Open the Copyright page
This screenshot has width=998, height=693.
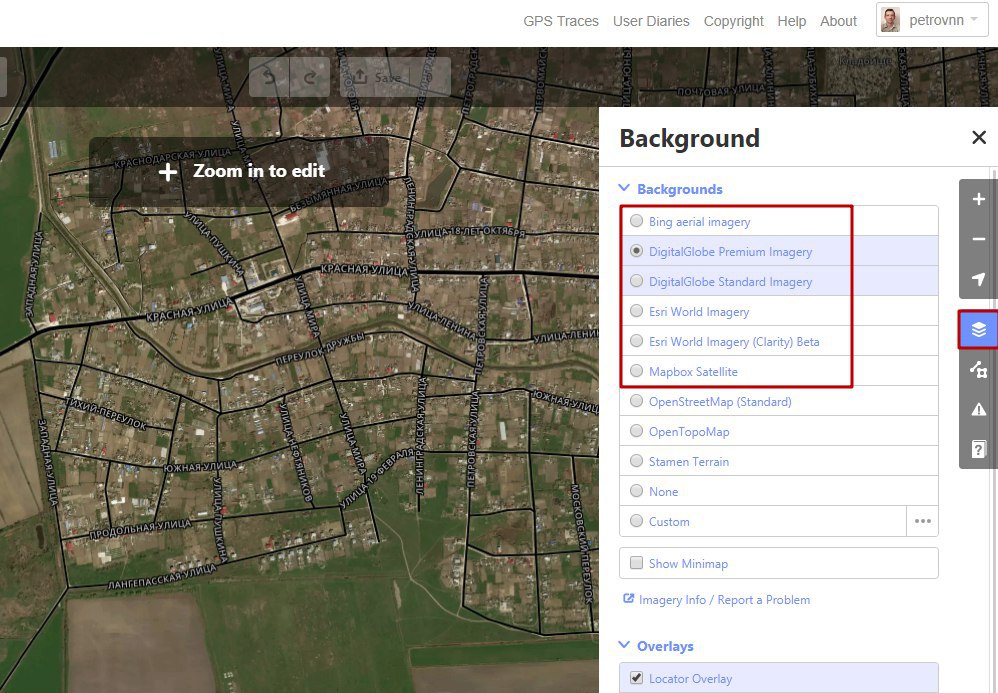(x=733, y=21)
